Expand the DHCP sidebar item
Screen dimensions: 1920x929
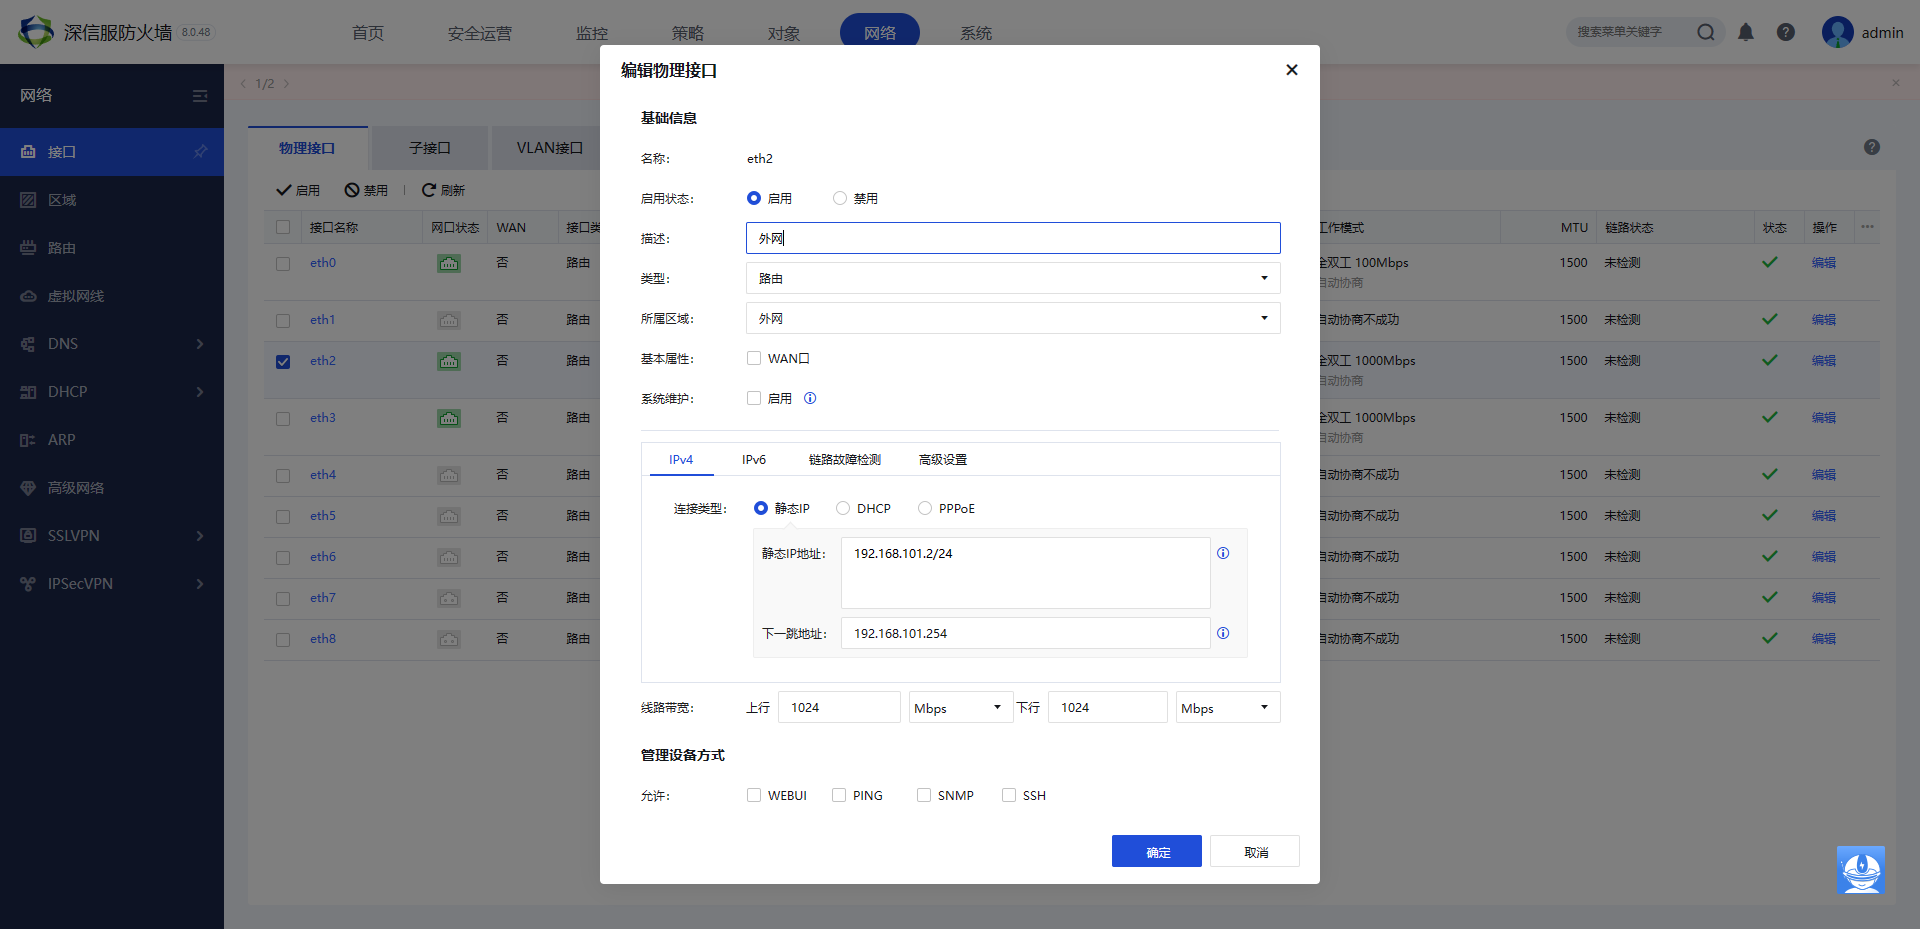112,392
